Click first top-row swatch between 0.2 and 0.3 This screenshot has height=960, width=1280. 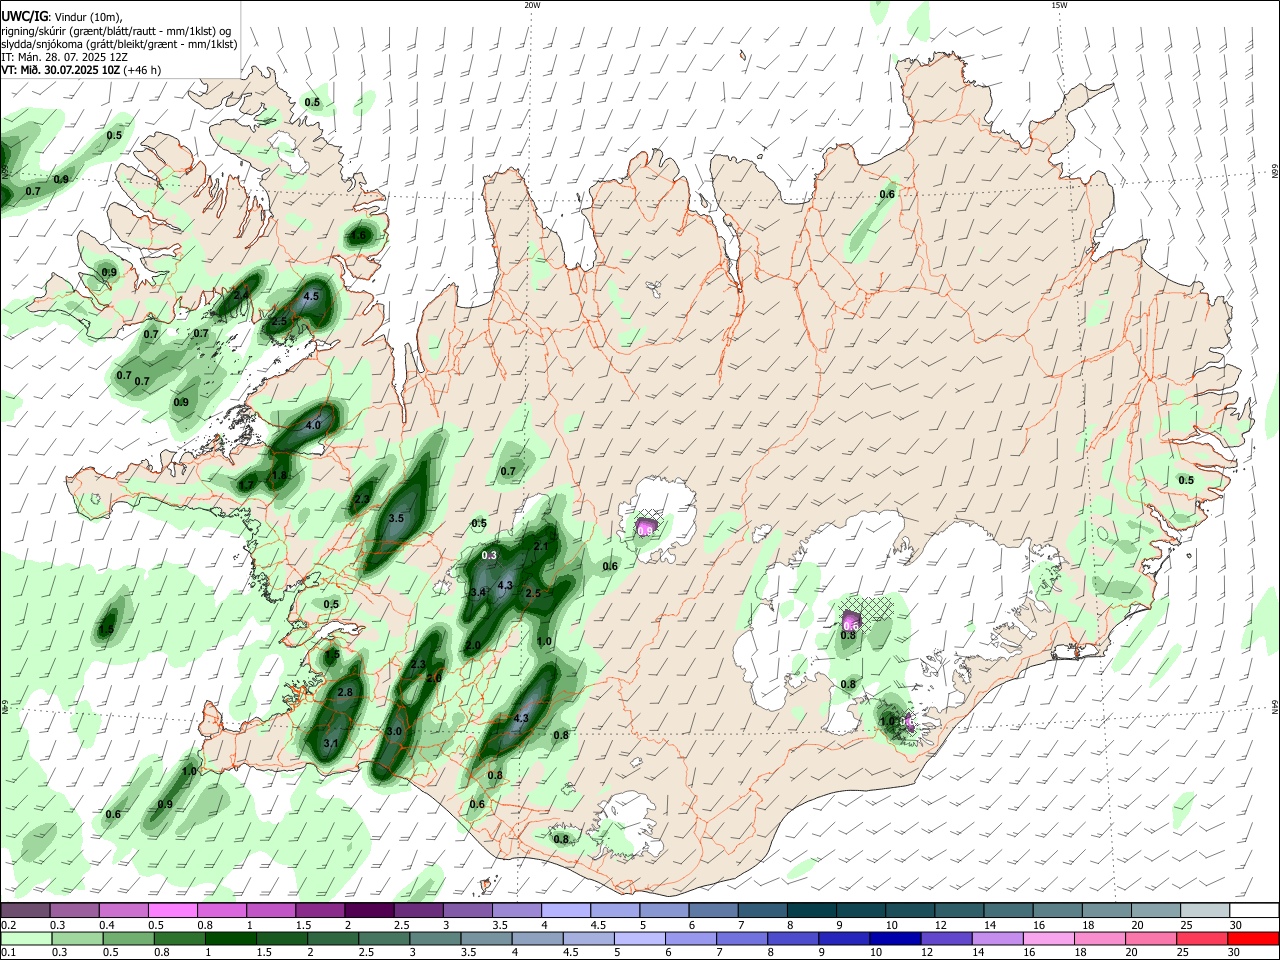coord(25,910)
